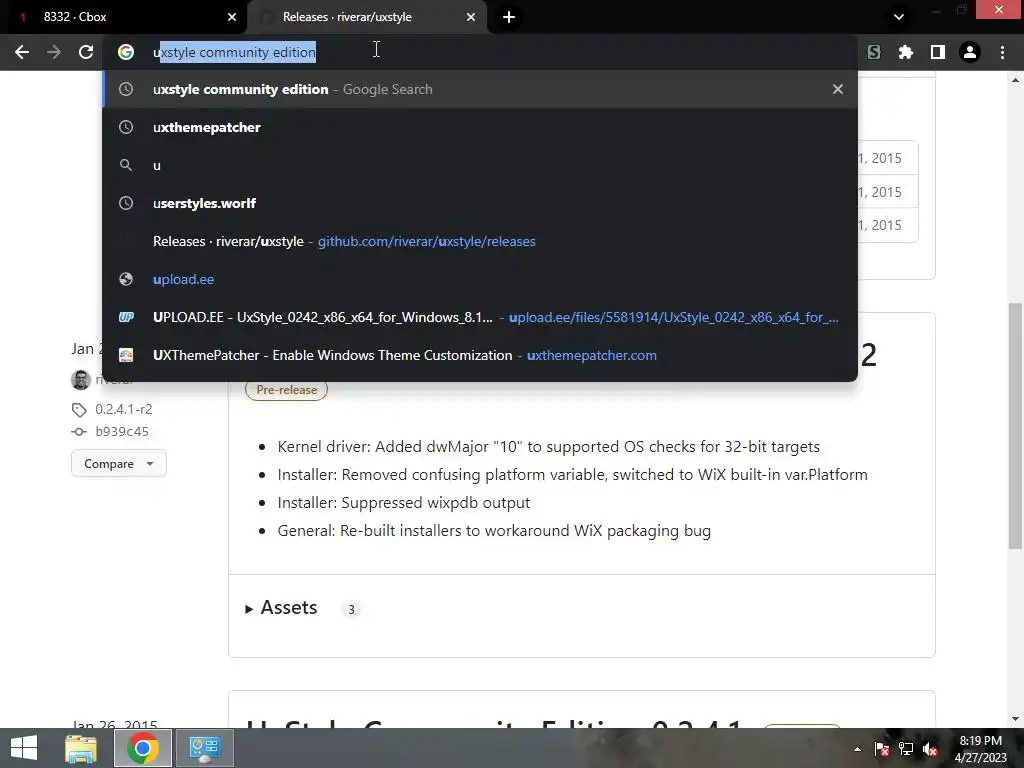Screen dimensions: 1024x768
Task: Click the riverar avatar image
Action: 81,379
